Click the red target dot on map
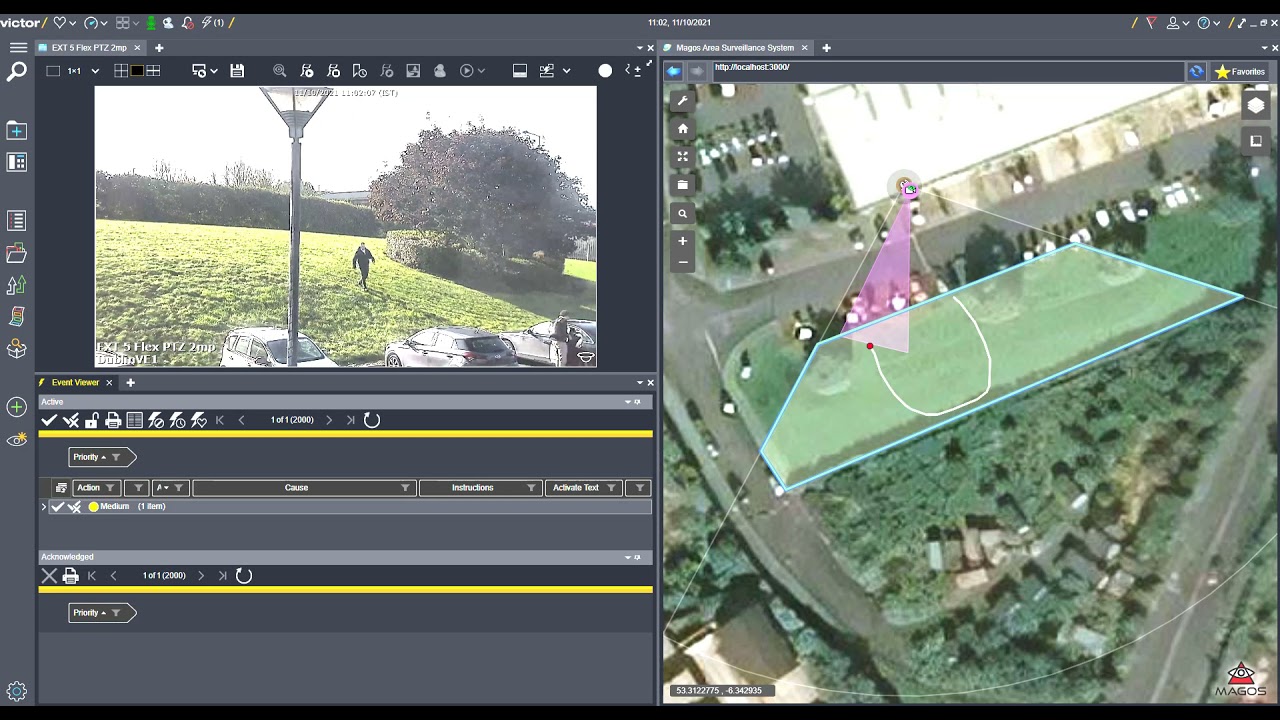 click(x=870, y=346)
